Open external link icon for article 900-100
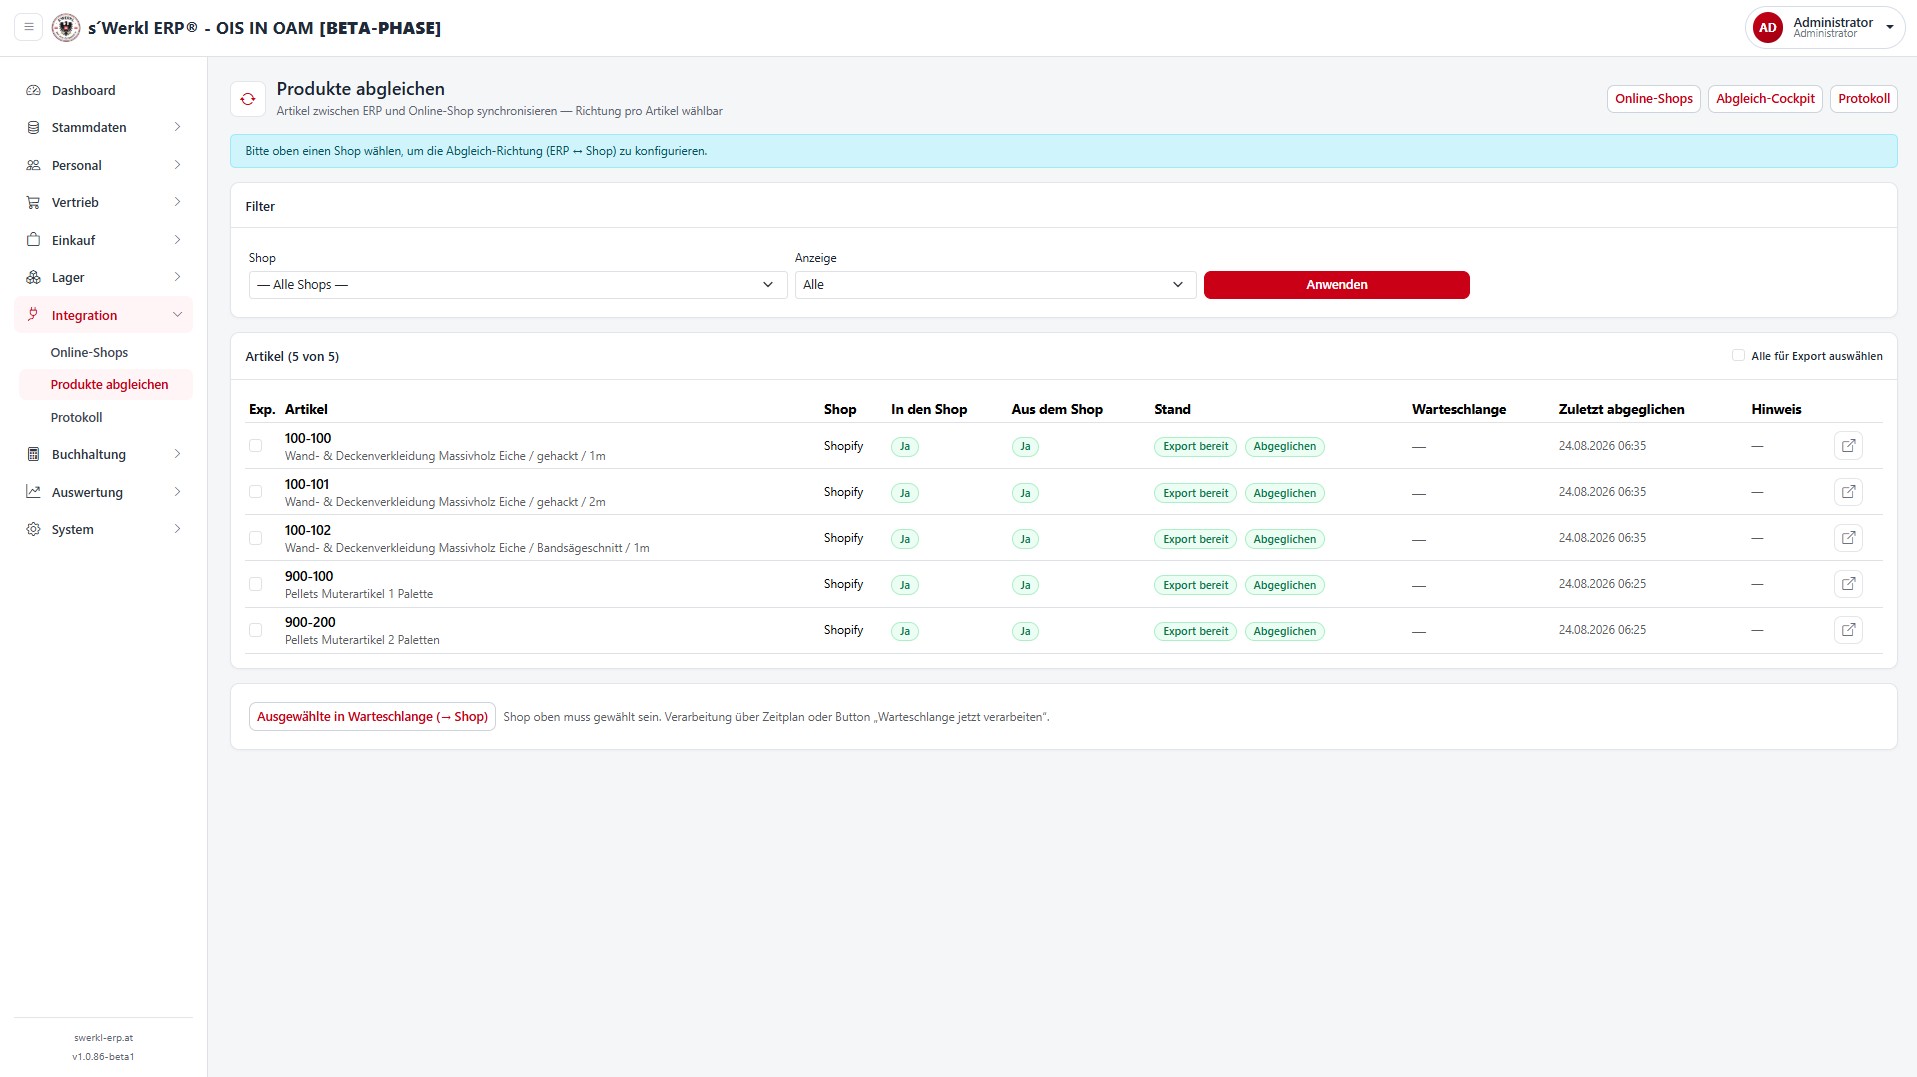1917x1077 pixels. coord(1848,584)
